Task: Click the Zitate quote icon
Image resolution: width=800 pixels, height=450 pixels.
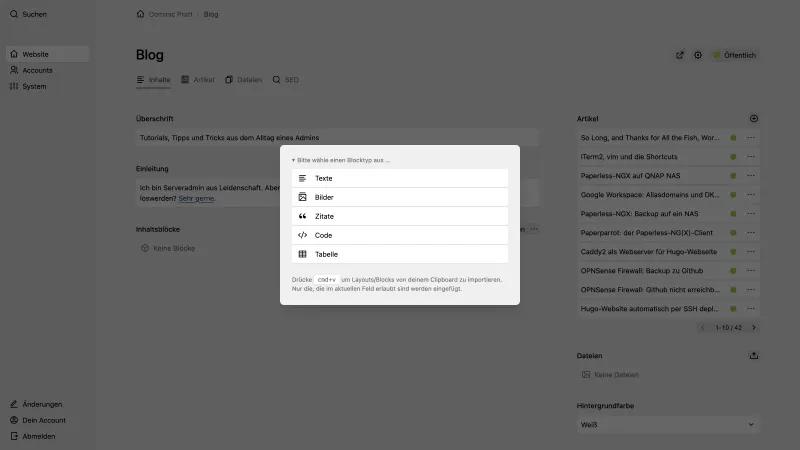Action: (x=303, y=216)
